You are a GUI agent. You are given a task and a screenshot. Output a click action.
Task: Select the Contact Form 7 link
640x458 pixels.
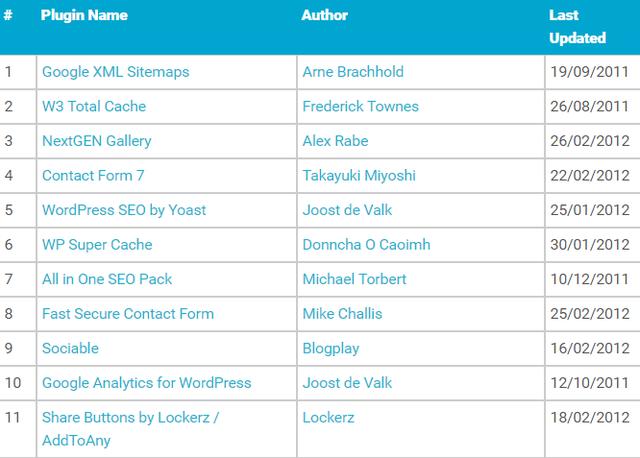click(93, 175)
